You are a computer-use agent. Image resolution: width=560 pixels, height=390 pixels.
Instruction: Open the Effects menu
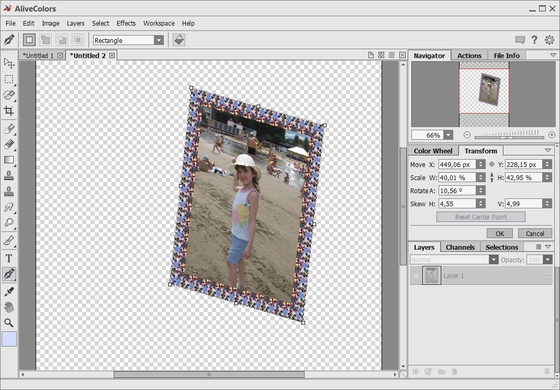tap(126, 23)
